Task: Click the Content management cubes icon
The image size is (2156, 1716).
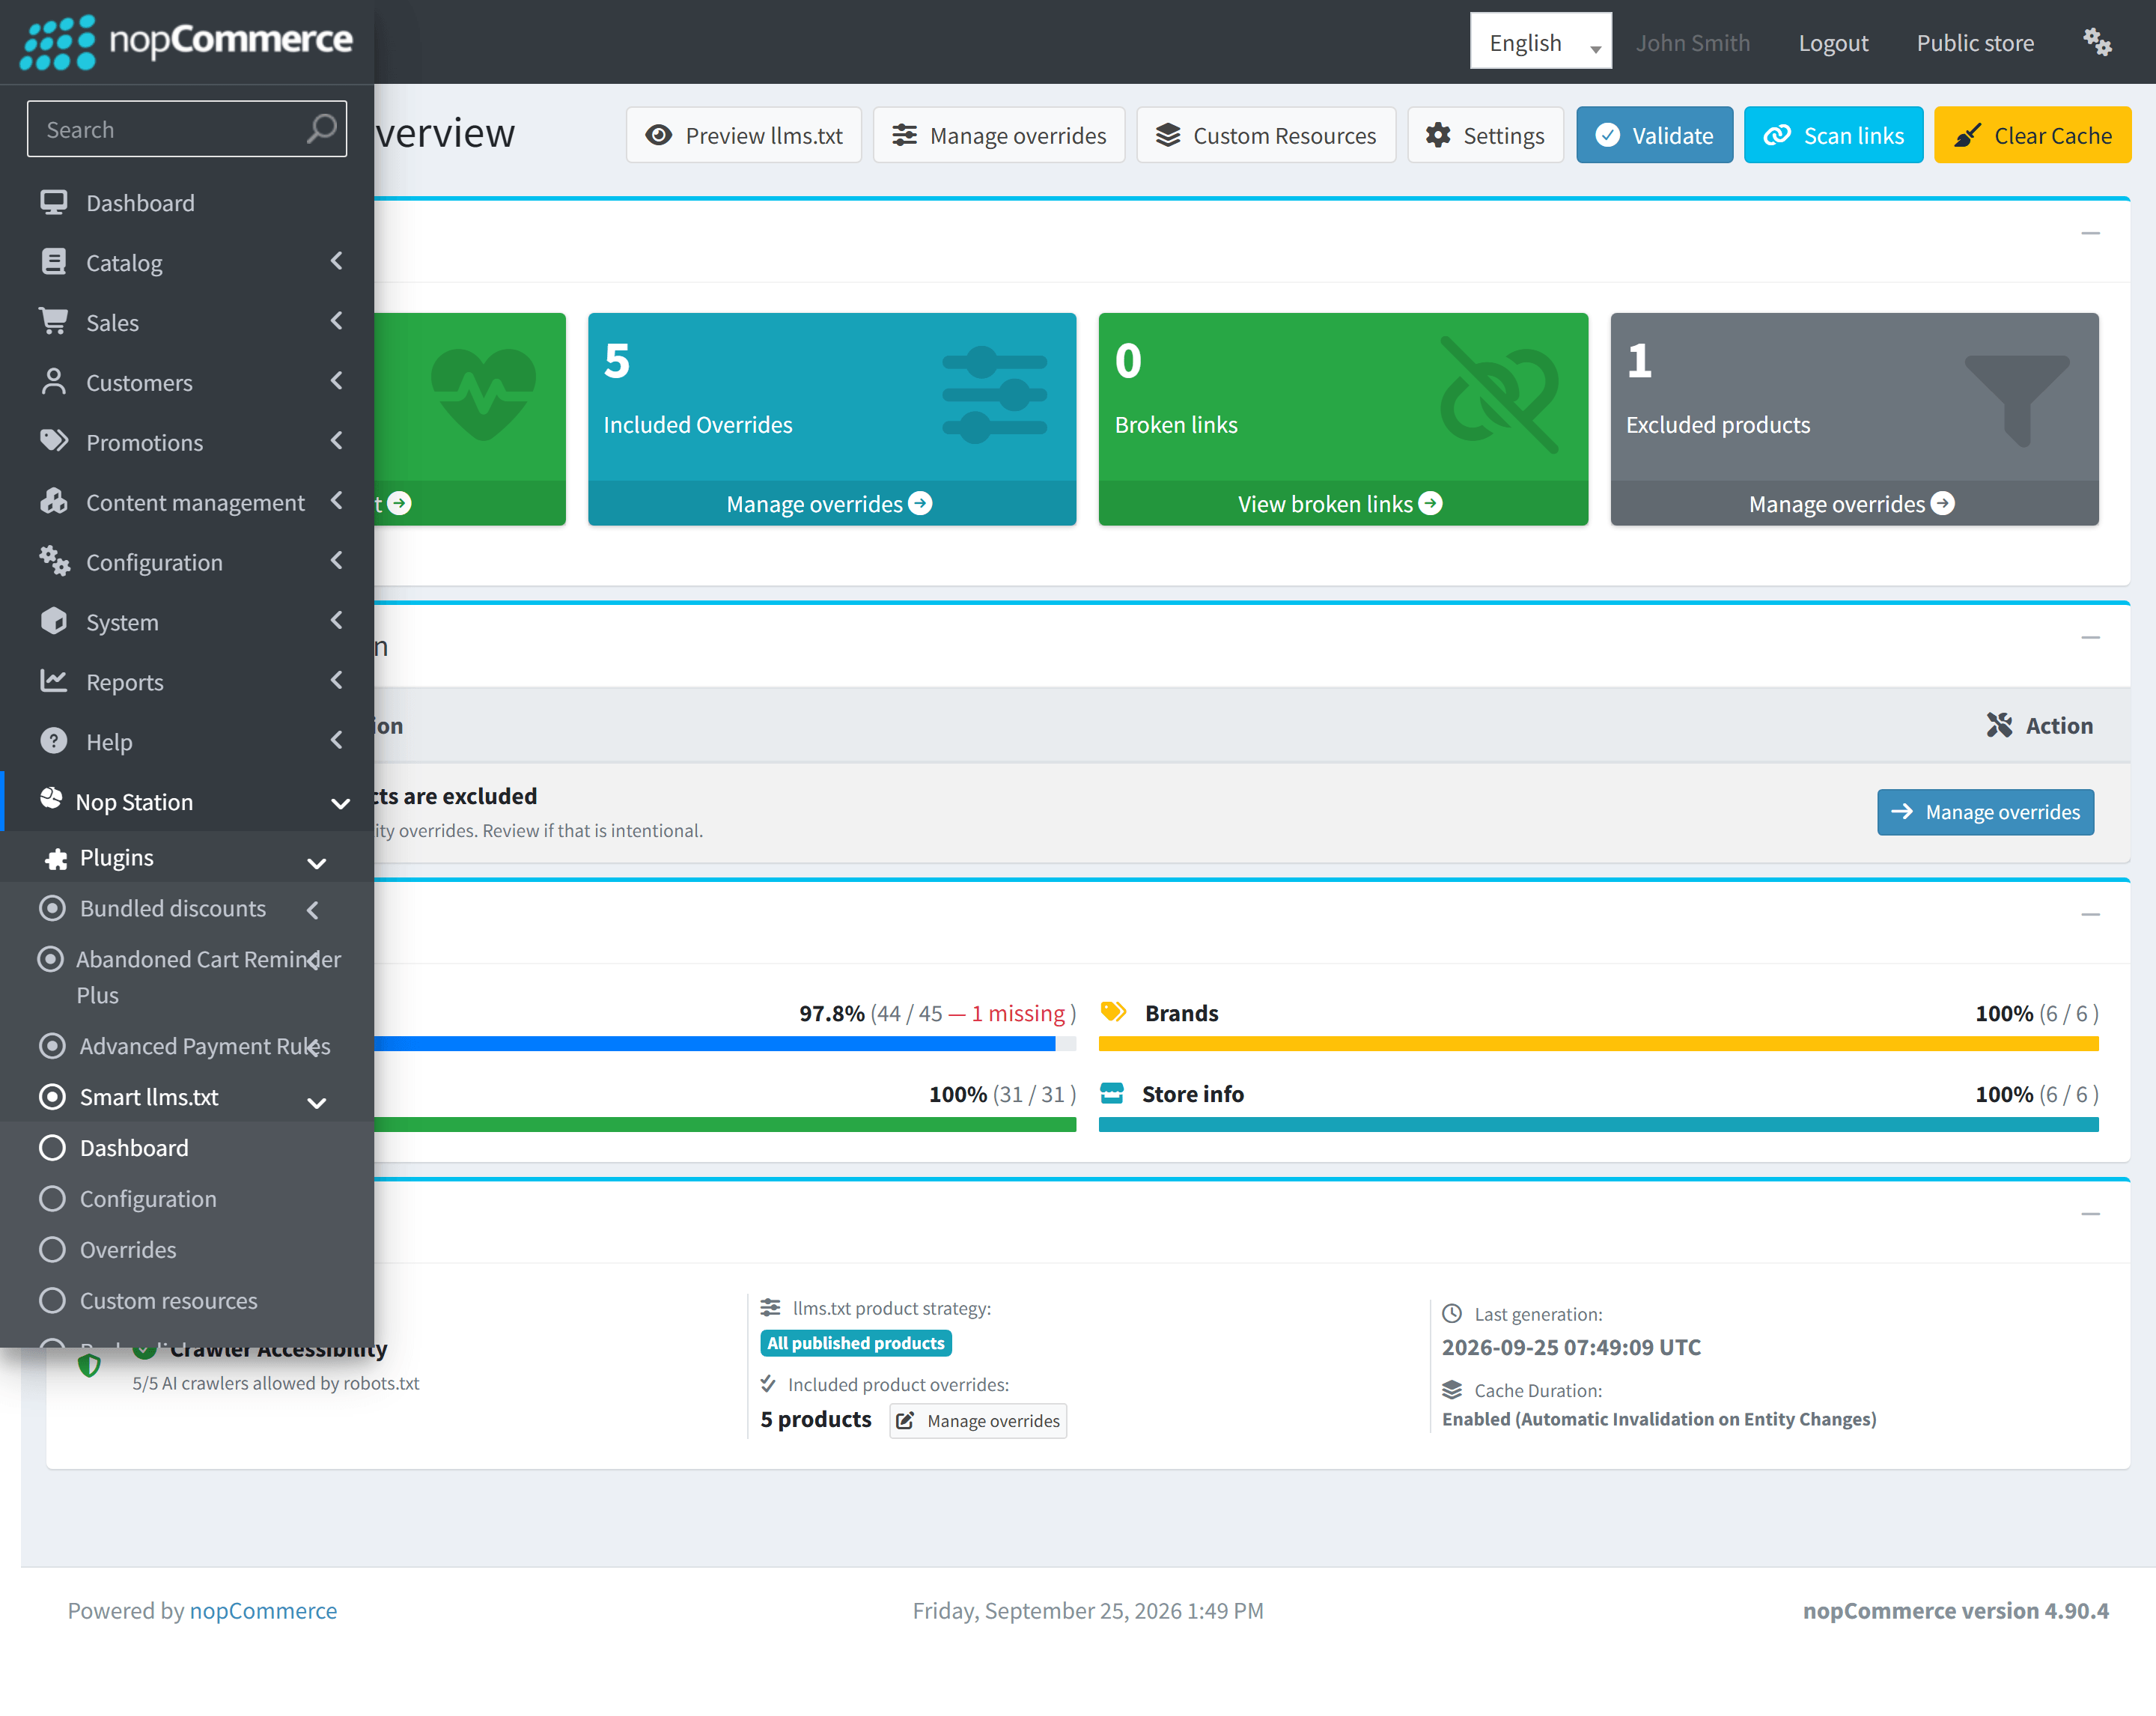Action: (x=54, y=501)
